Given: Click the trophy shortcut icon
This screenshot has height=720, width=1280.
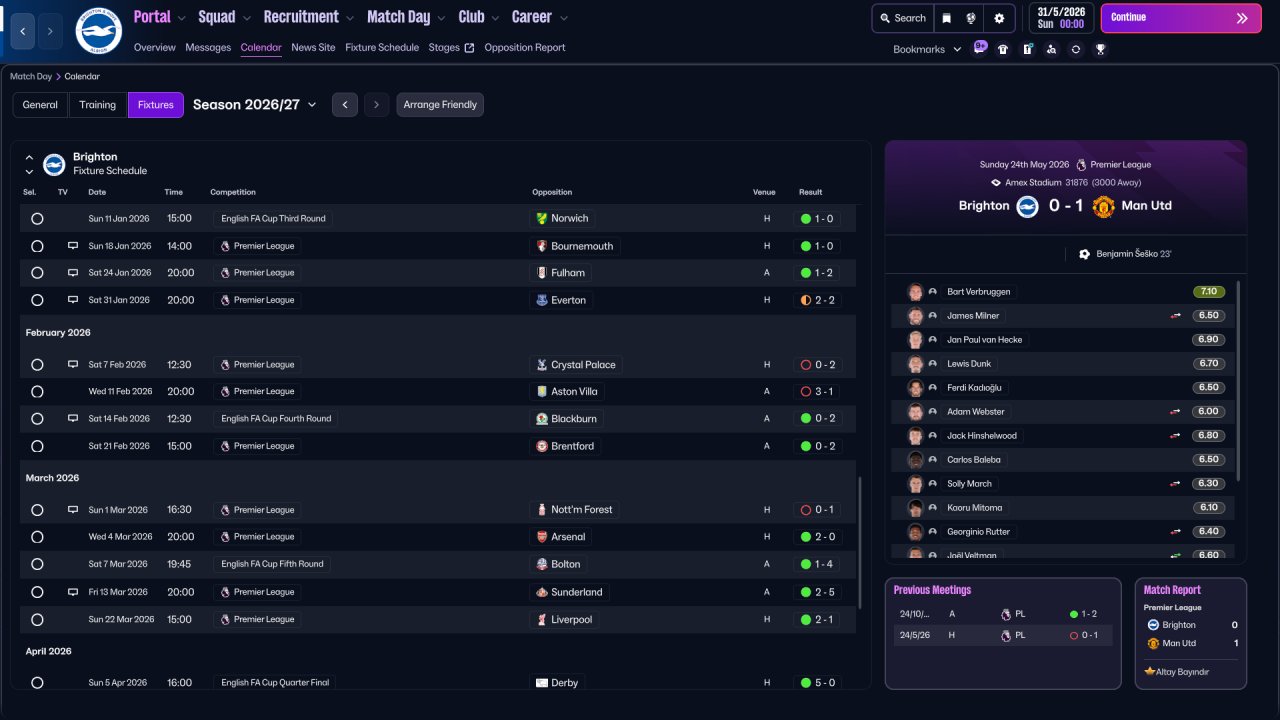Looking at the screenshot, I should pos(1100,49).
